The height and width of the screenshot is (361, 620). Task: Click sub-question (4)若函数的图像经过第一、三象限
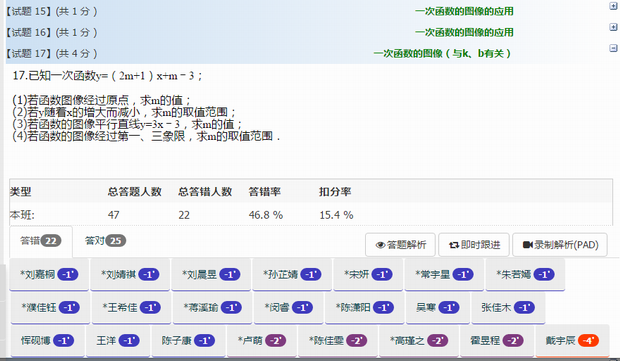point(146,136)
